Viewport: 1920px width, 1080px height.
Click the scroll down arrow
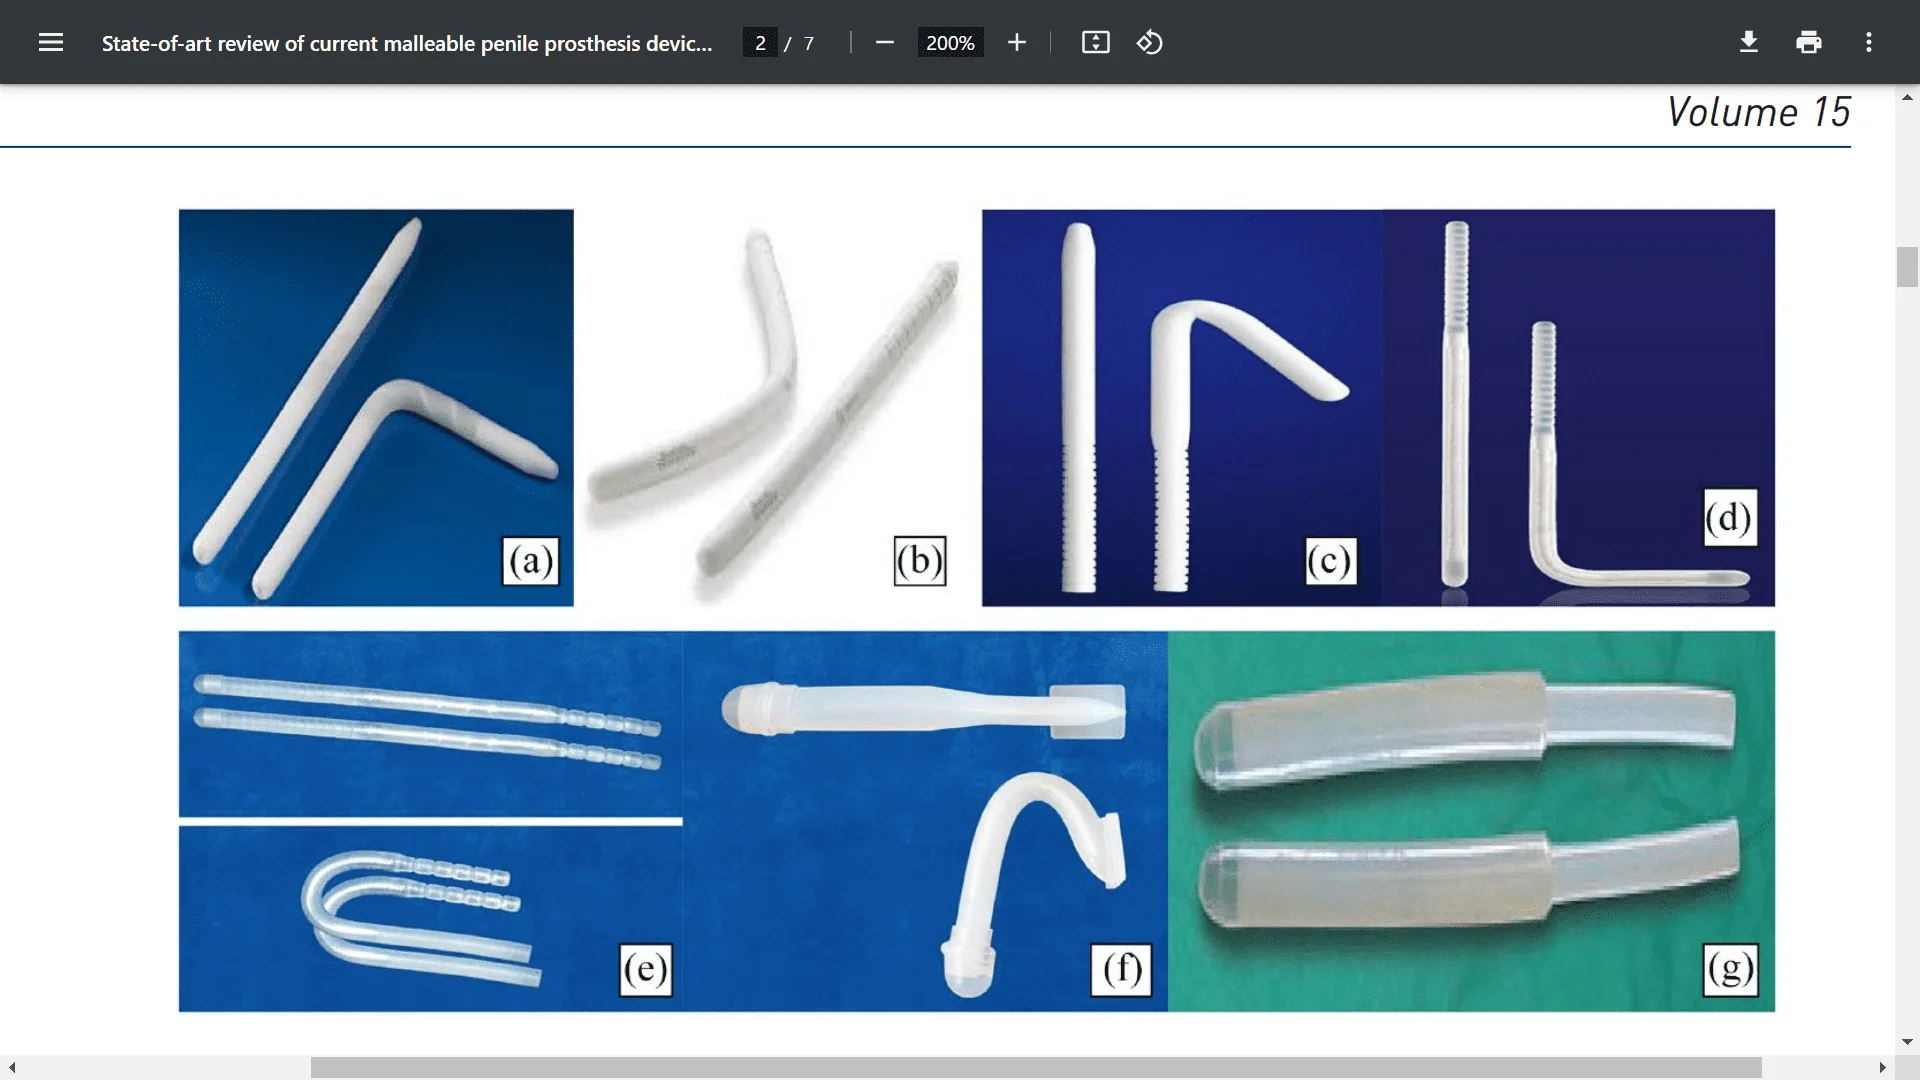[x=1906, y=1040]
